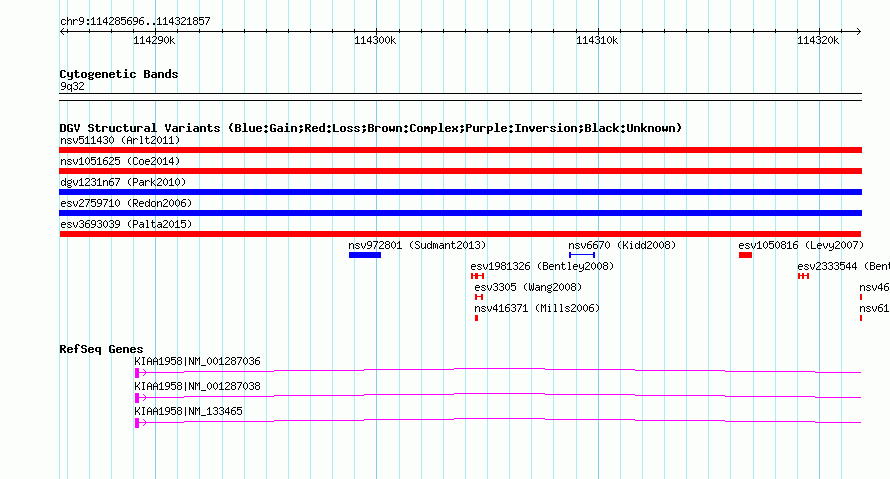The height and width of the screenshot is (479, 890).
Task: Click the NM_001287036 intron line
Action: click(500, 369)
